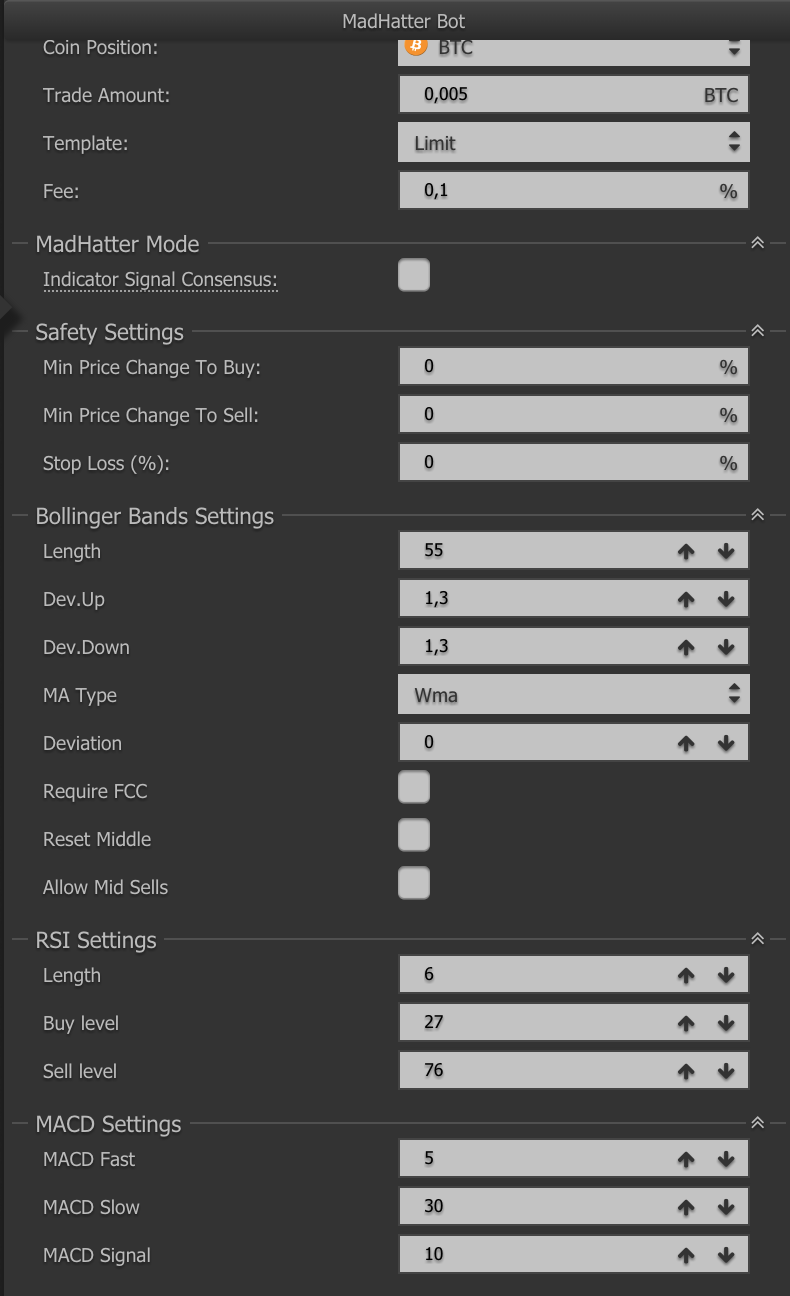Click the Indicator Signal Consensus label link
Image resolution: width=790 pixels, height=1296 pixels.
[x=160, y=280]
